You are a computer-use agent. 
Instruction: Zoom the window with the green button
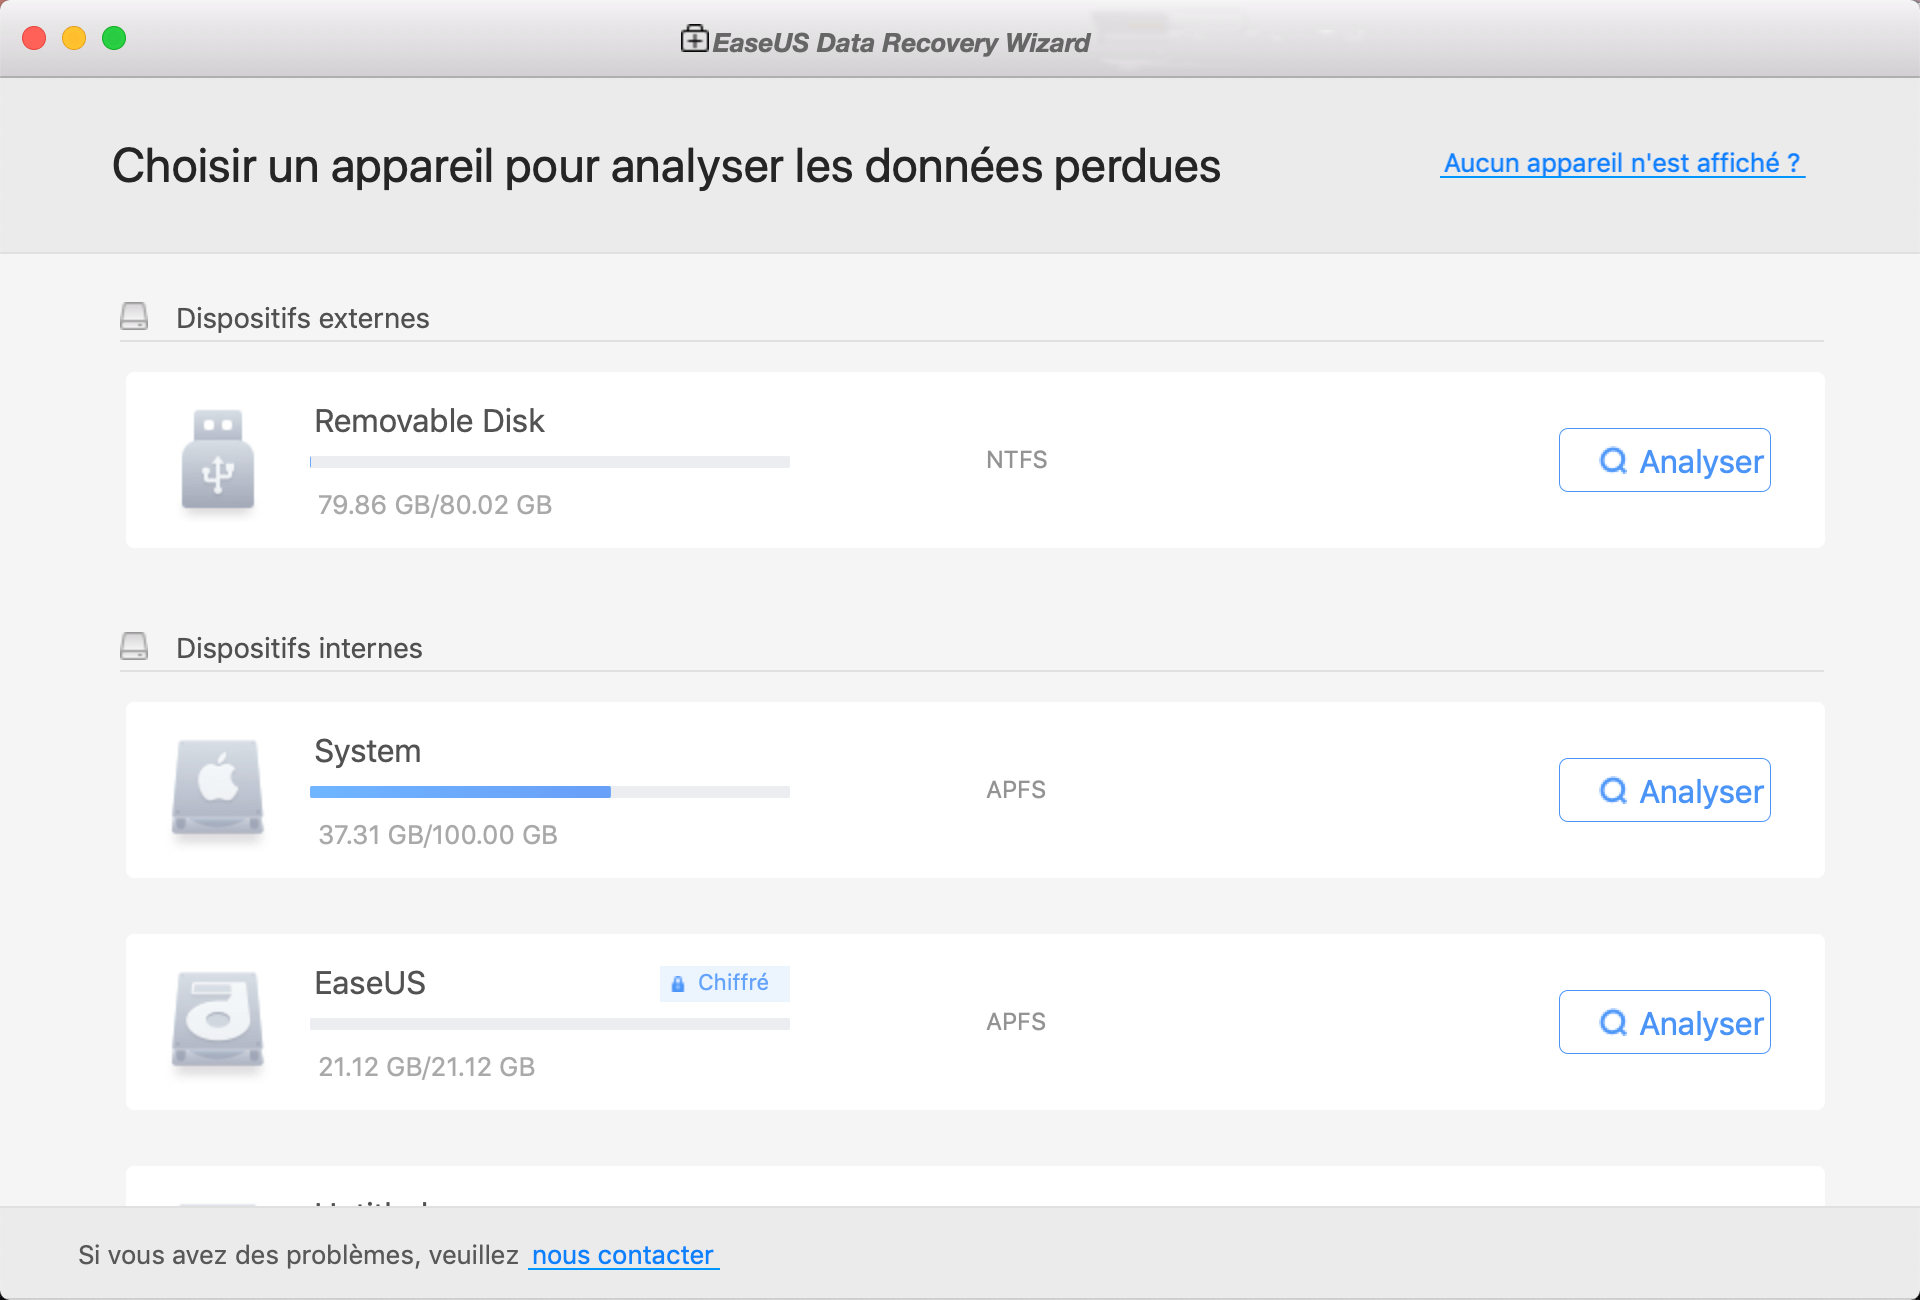point(114,38)
